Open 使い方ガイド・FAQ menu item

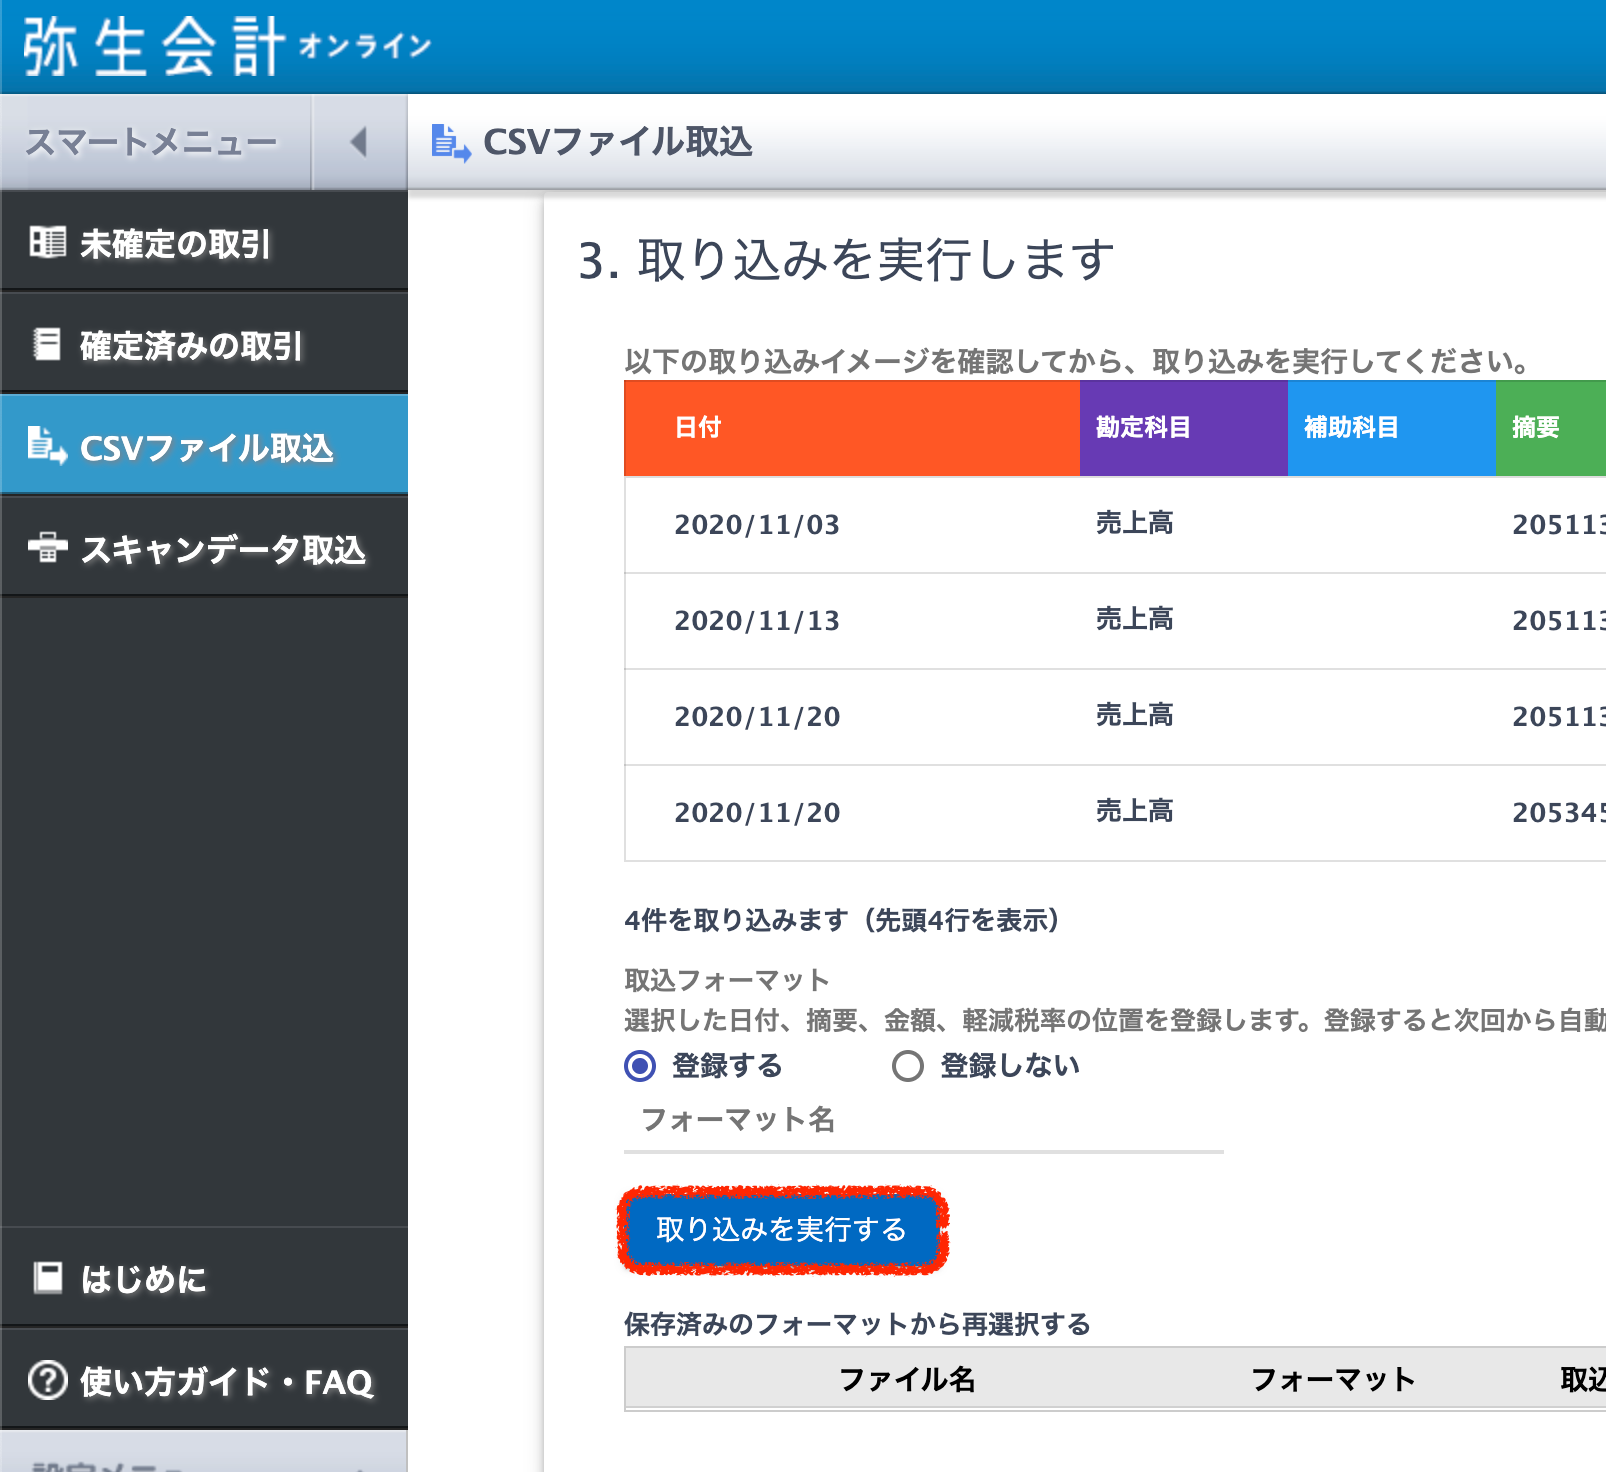click(226, 1381)
